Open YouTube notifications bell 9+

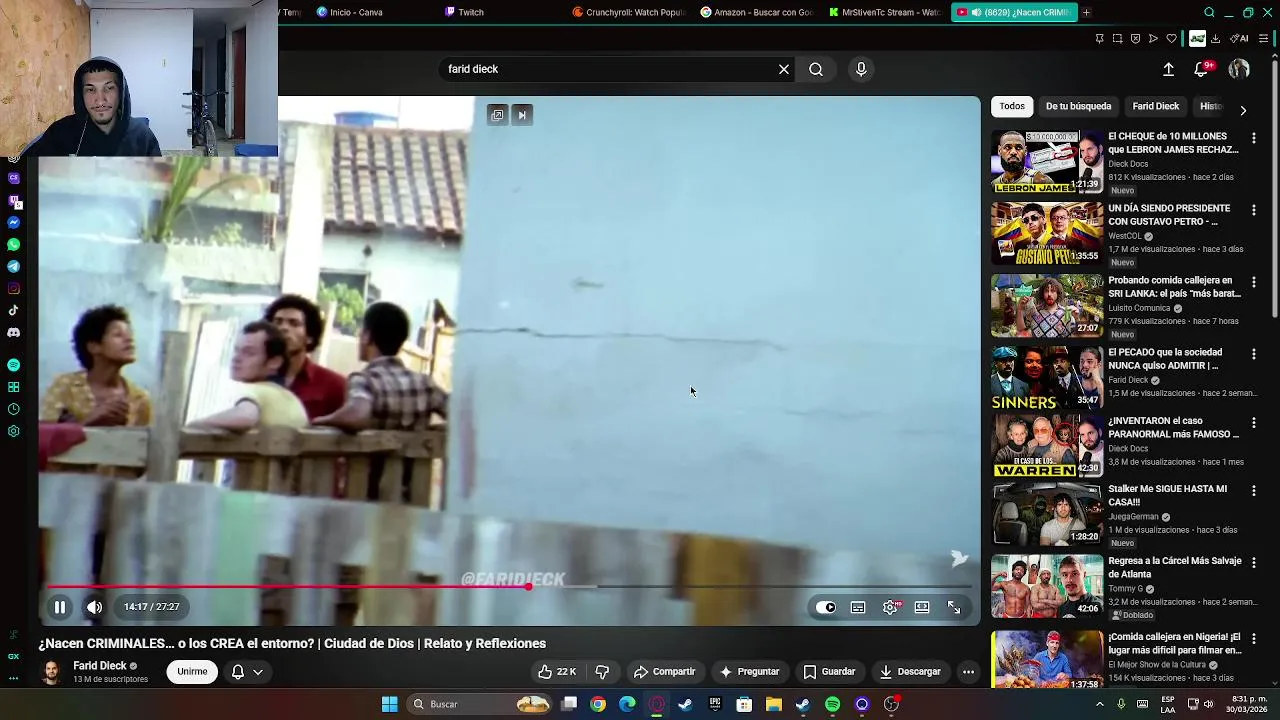point(1203,69)
